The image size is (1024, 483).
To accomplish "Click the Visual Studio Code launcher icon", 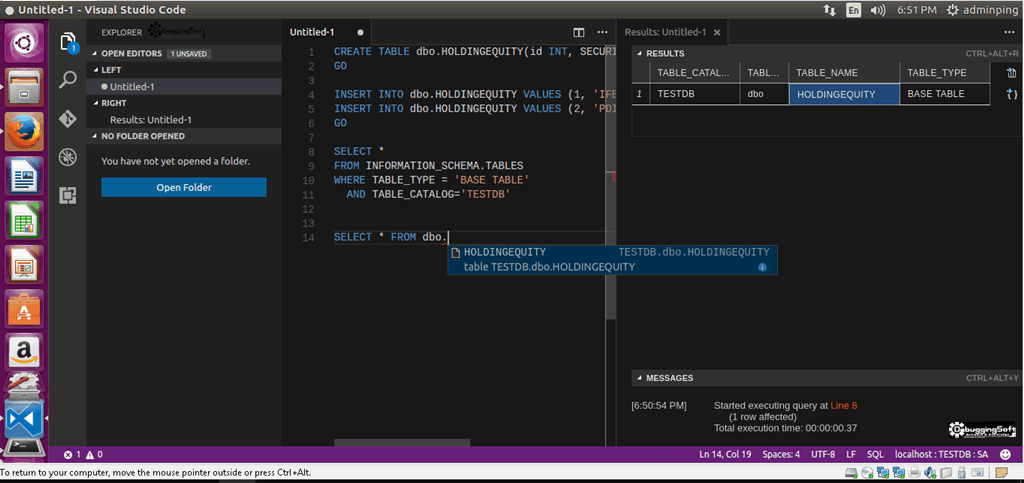I will tap(25, 420).
